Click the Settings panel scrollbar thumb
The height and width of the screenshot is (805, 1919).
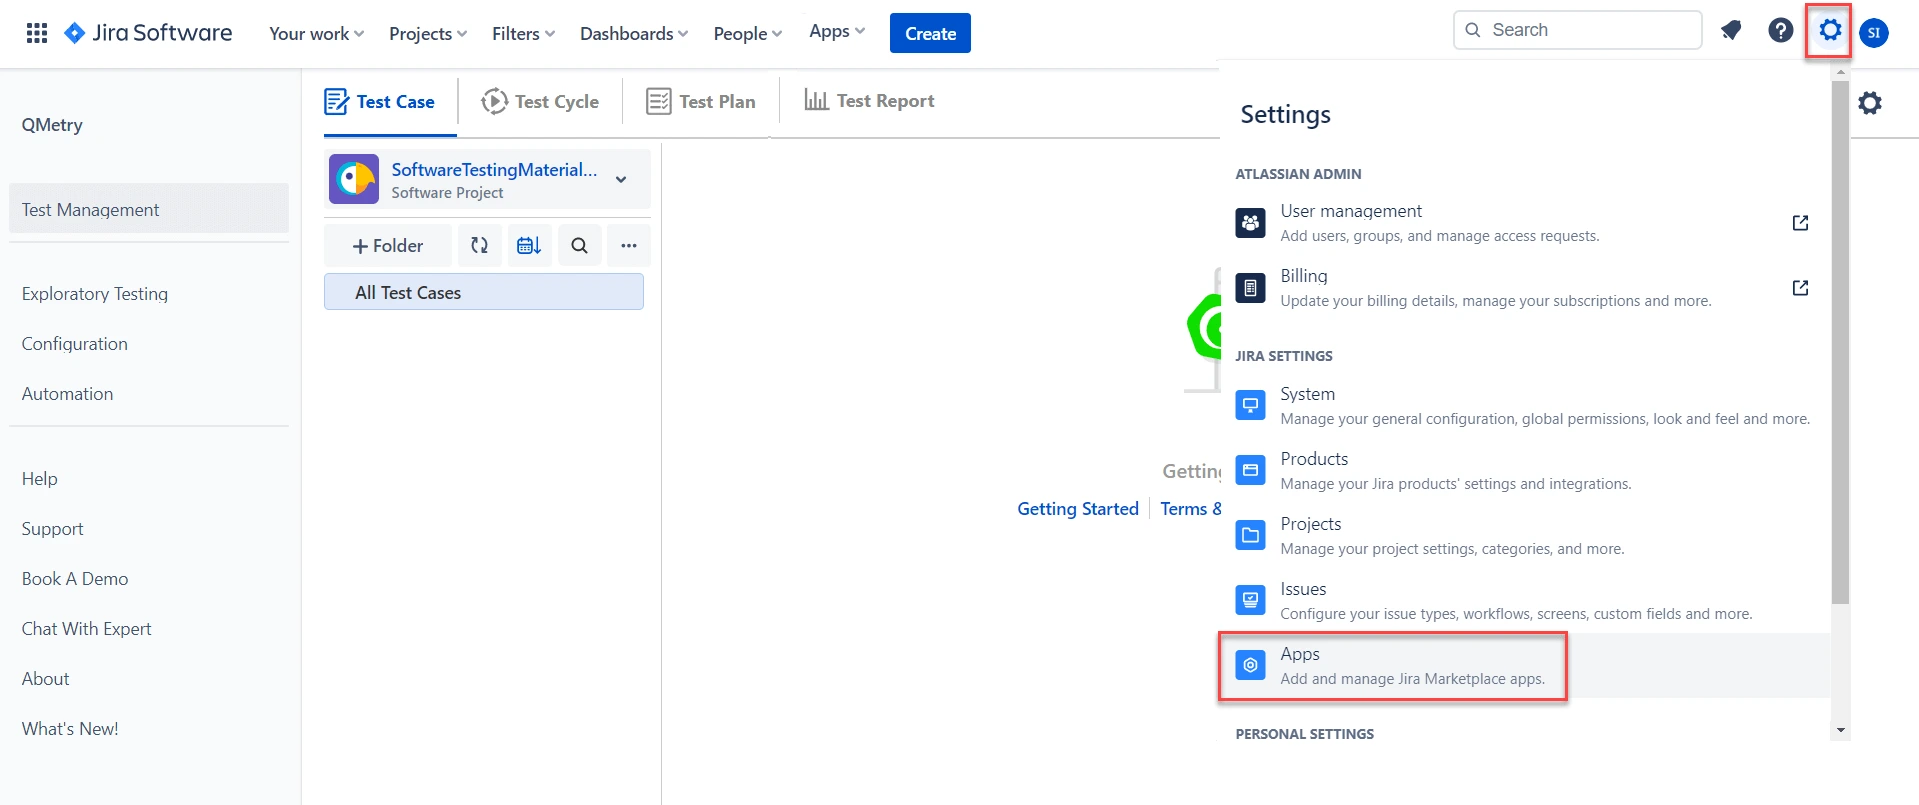click(1840, 343)
